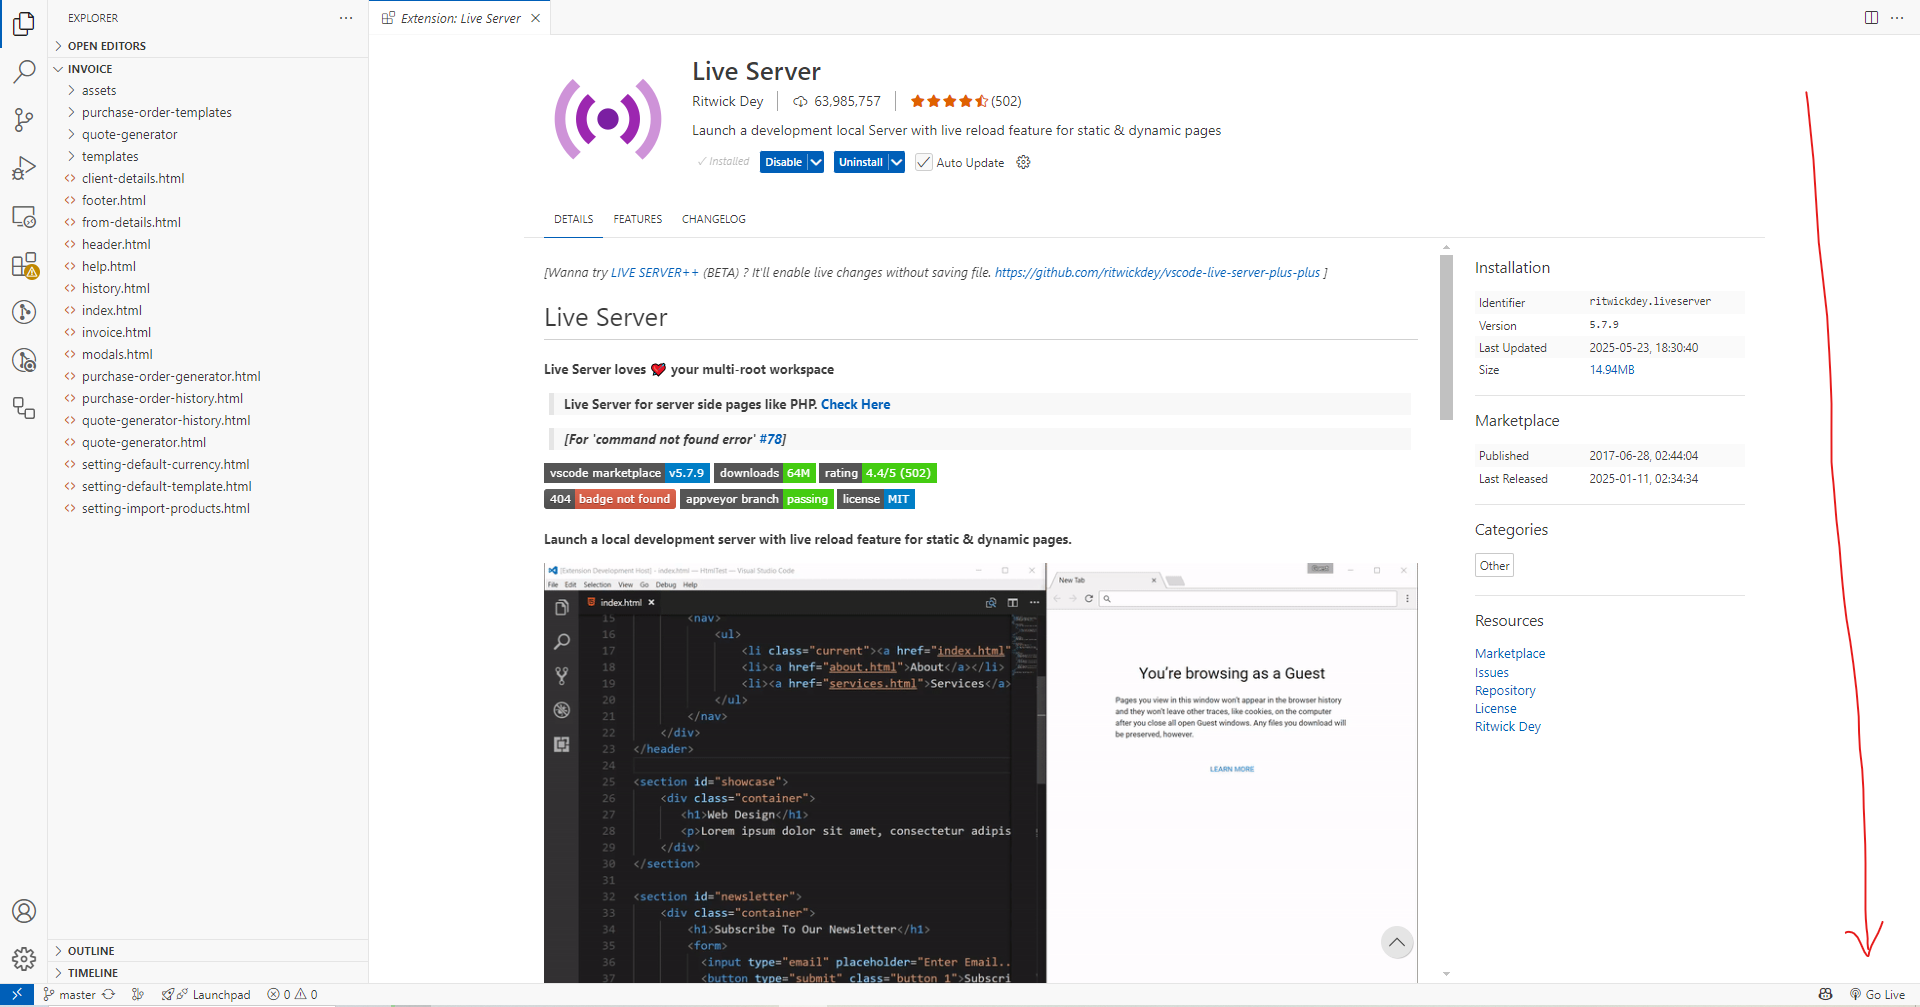Open invoice.html in the explorer
The height and width of the screenshot is (1007, 1920).
pyautogui.click(x=116, y=333)
